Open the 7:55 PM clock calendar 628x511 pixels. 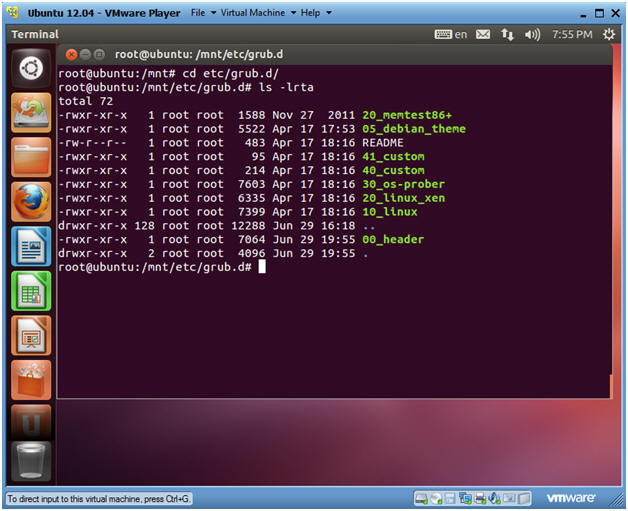coord(572,34)
